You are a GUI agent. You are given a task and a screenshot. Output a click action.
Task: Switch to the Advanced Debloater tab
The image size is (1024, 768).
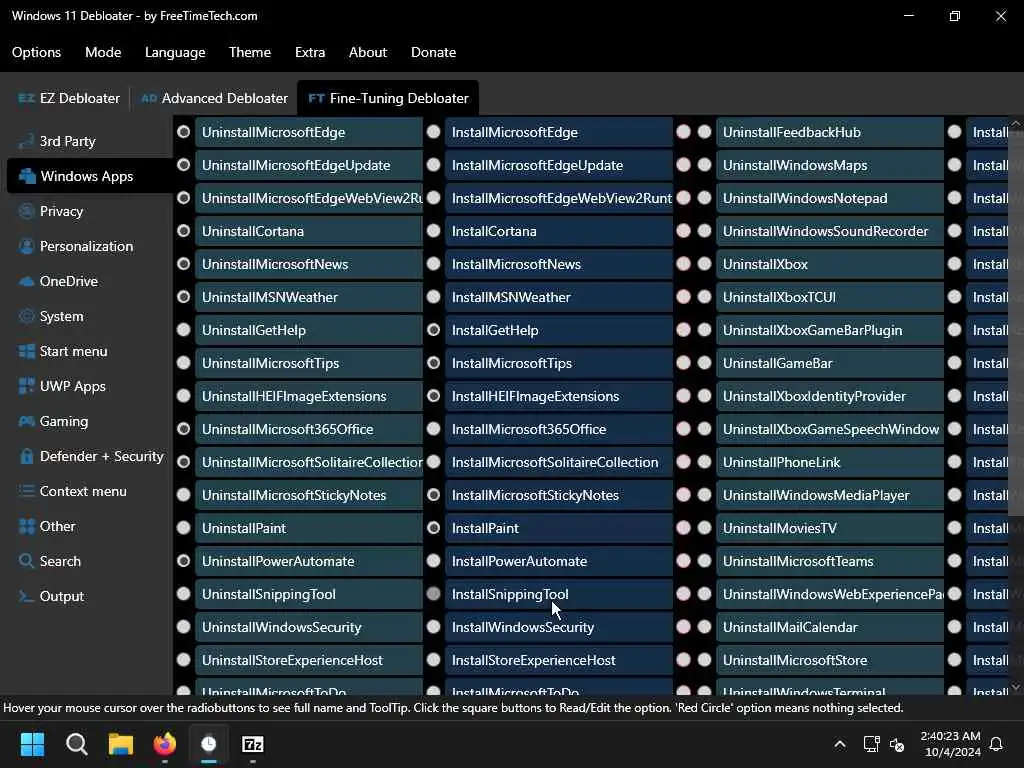214,99
